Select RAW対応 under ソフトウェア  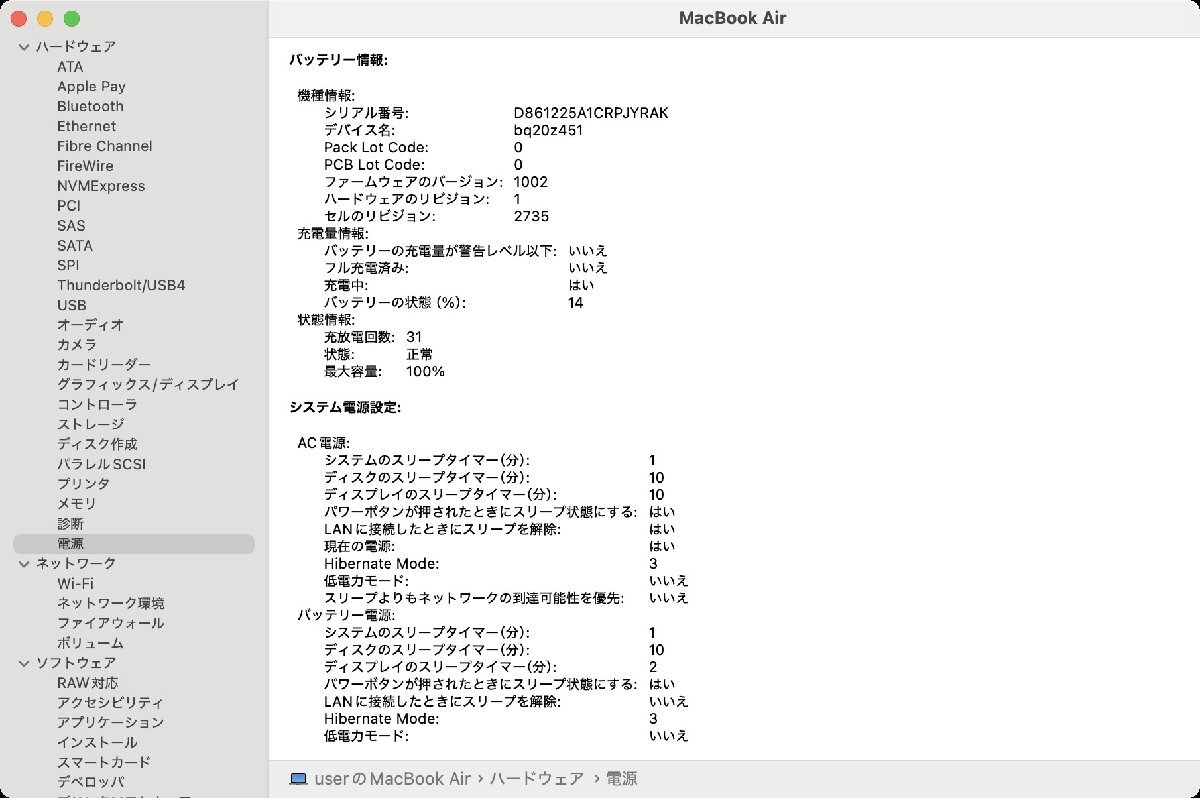(87, 683)
